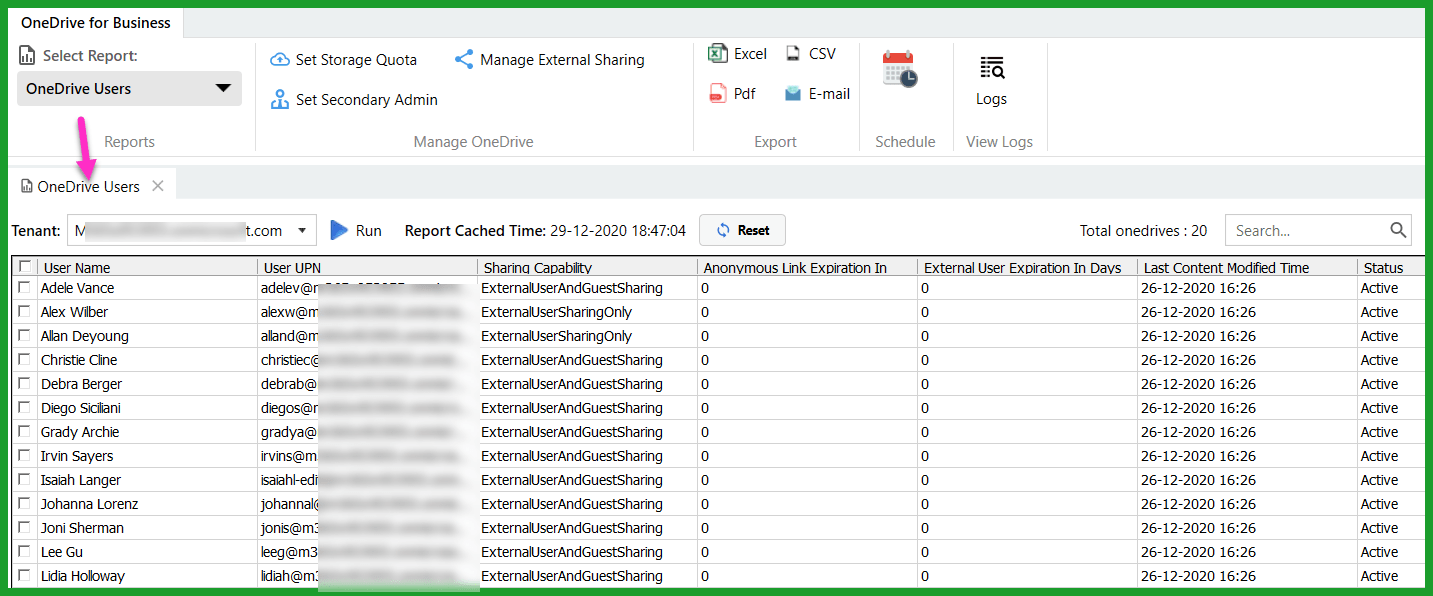Open the Schedule calendar icon
1433x596 pixels.
[900, 70]
